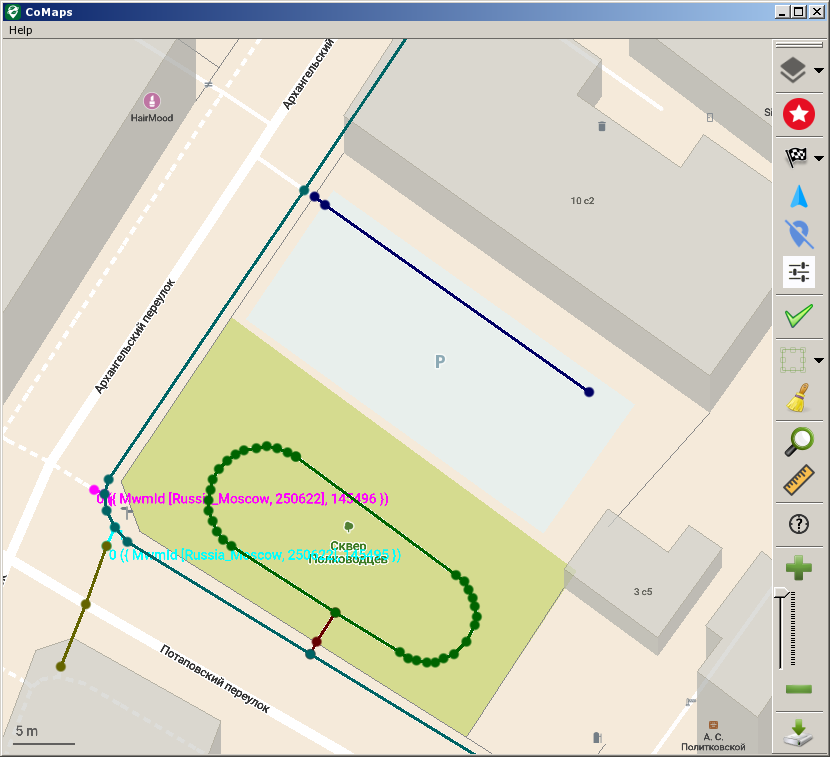Open the Help menu

coord(20,30)
